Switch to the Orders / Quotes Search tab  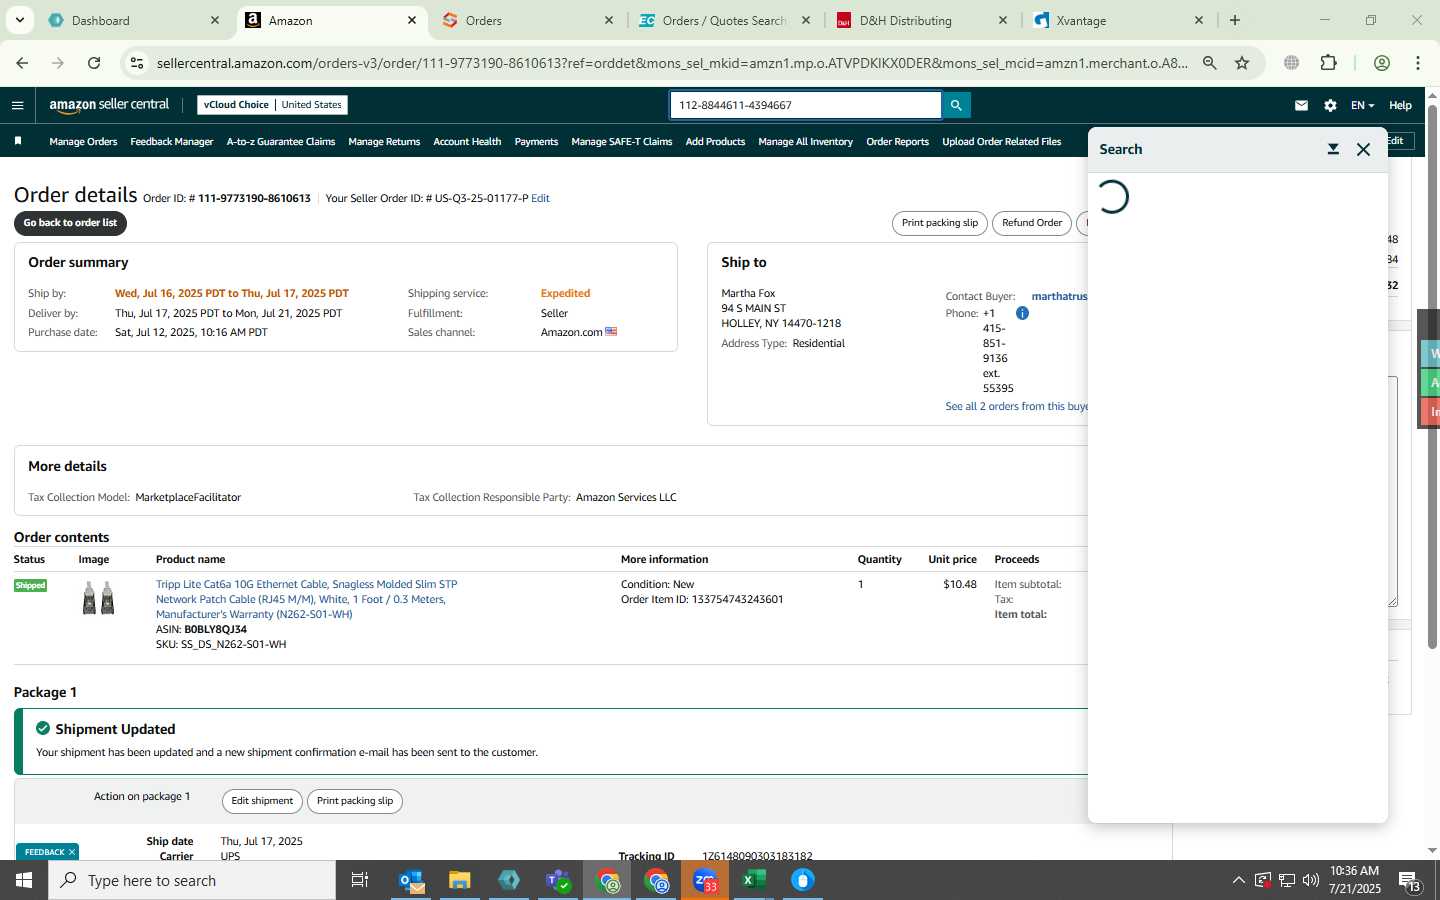tap(725, 20)
